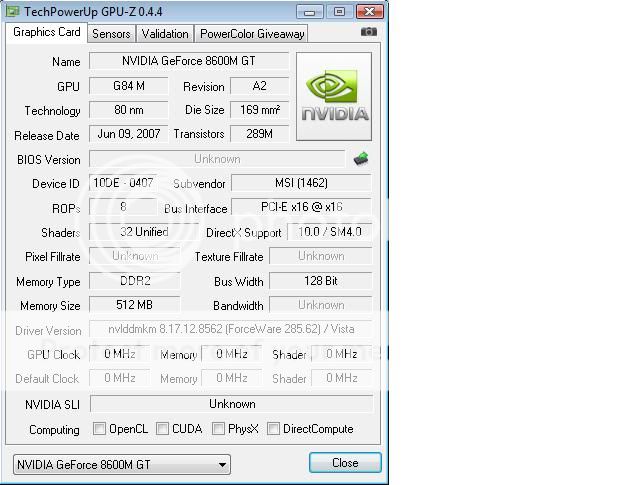Click the Subvendor MSI field
Image resolution: width=640 pixels, height=485 pixels.
click(x=300, y=183)
